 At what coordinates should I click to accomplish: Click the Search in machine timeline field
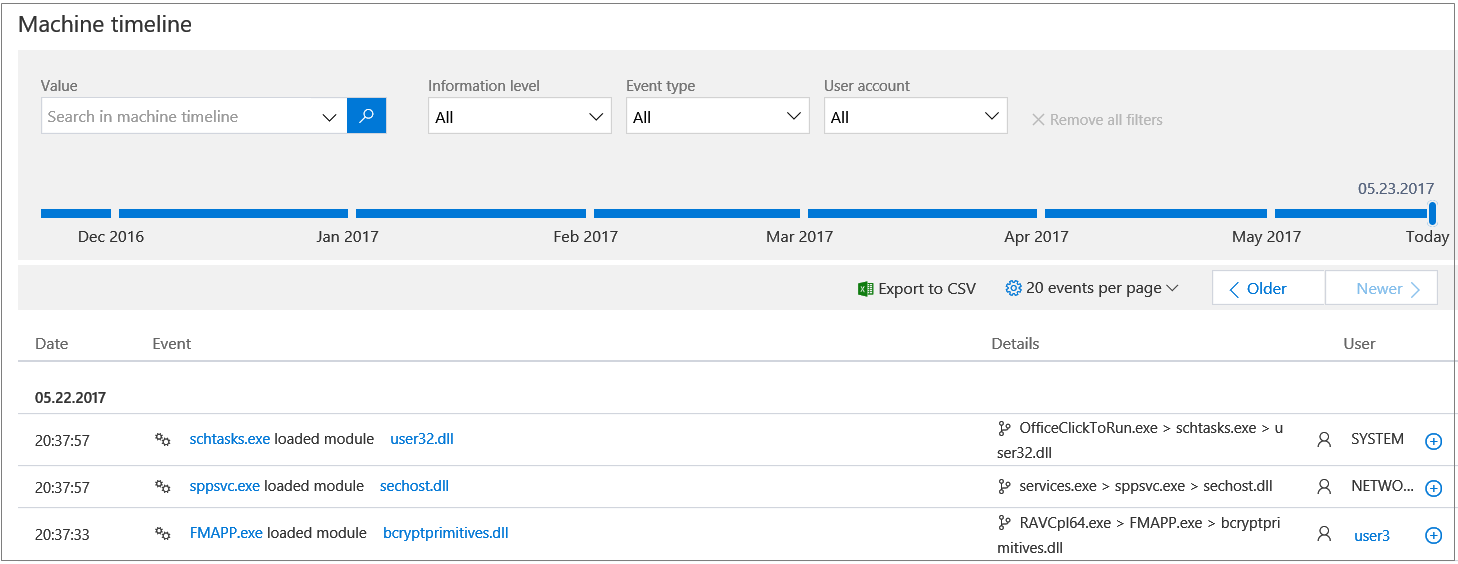pos(180,117)
